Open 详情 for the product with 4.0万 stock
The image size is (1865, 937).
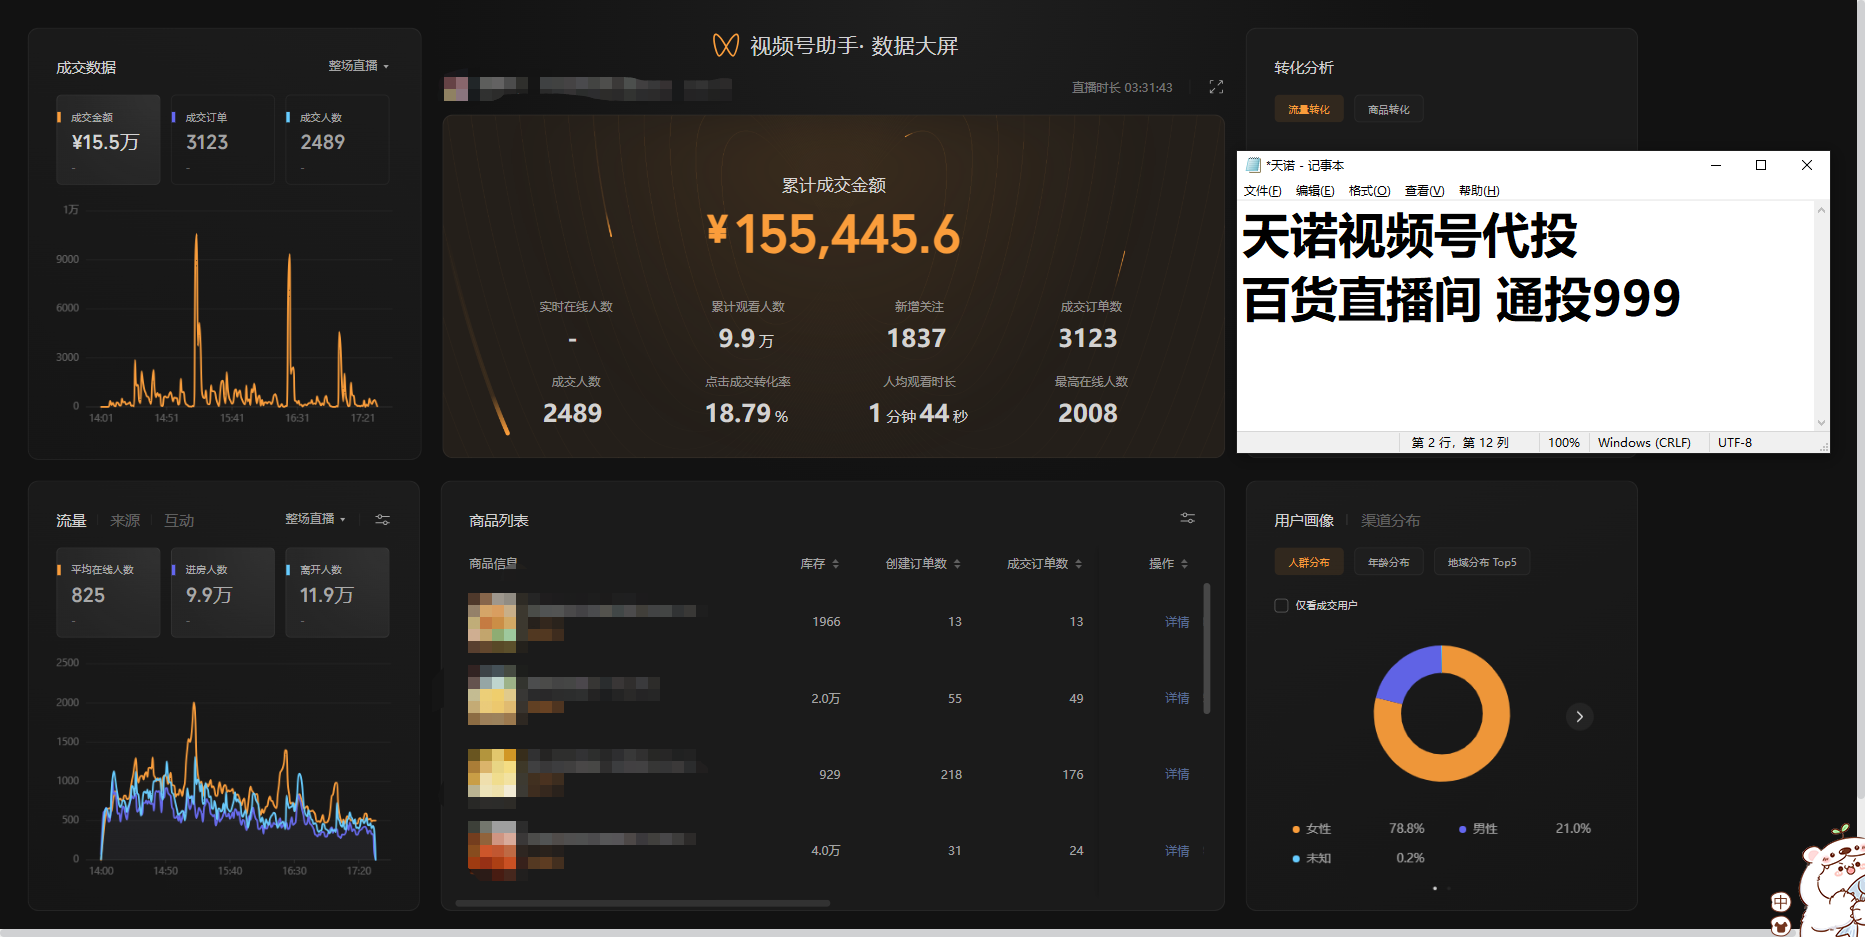click(x=1177, y=851)
